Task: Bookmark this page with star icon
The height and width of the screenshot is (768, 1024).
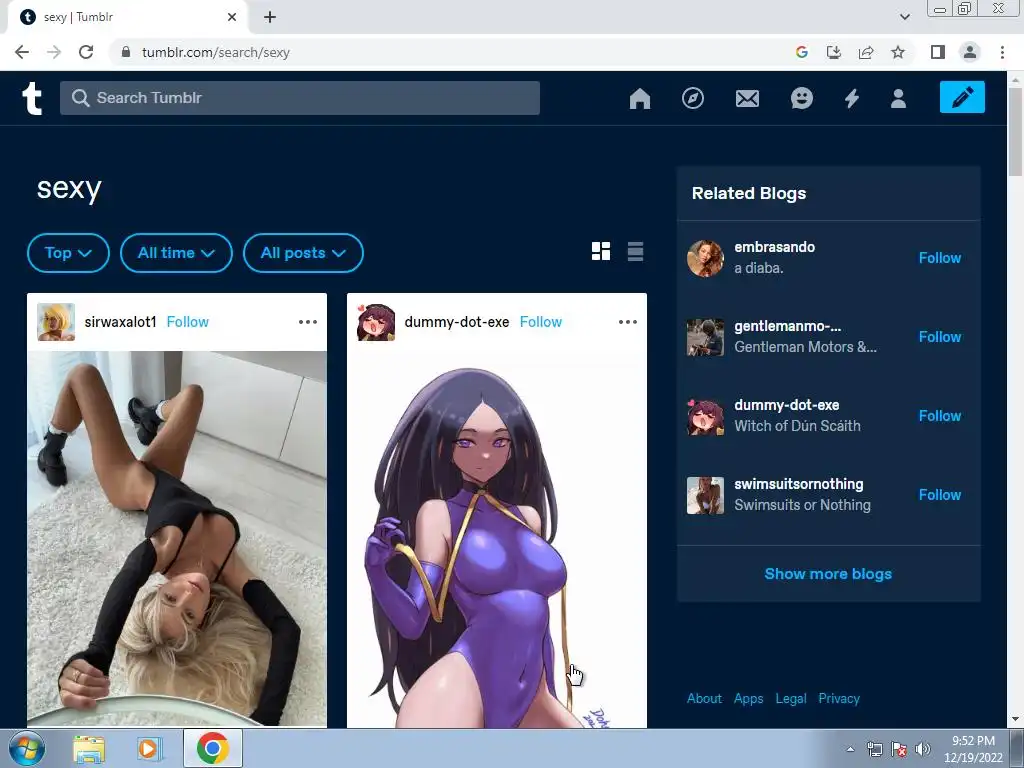Action: (898, 52)
